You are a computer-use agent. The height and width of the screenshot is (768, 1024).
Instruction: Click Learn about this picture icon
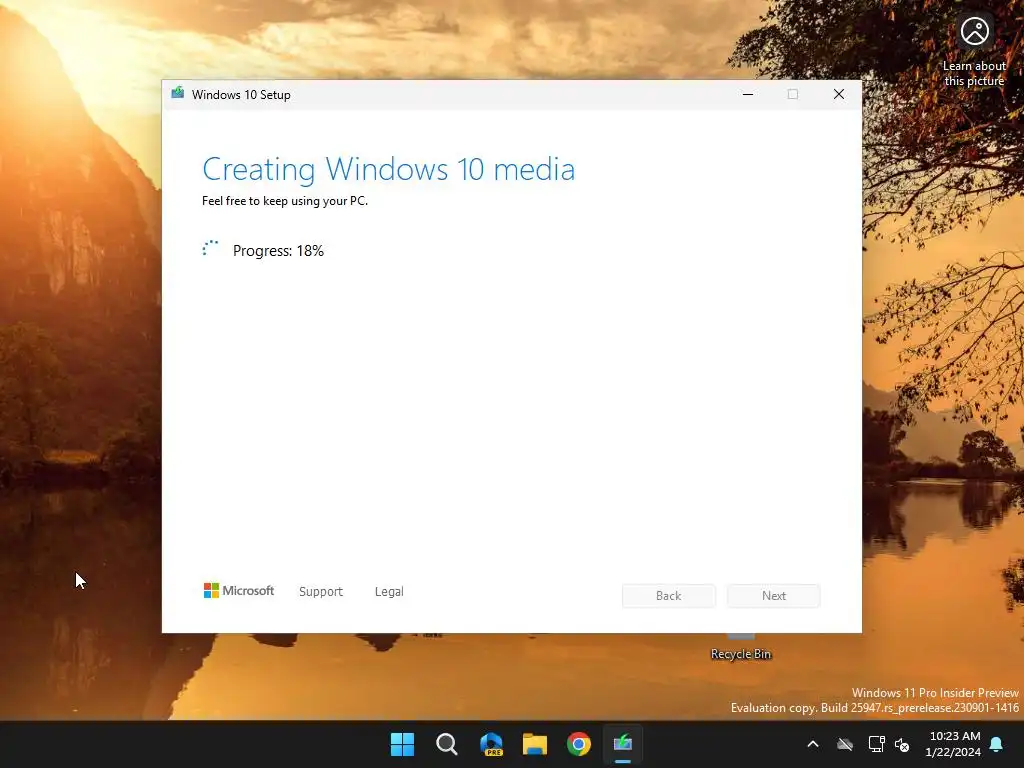point(974,31)
